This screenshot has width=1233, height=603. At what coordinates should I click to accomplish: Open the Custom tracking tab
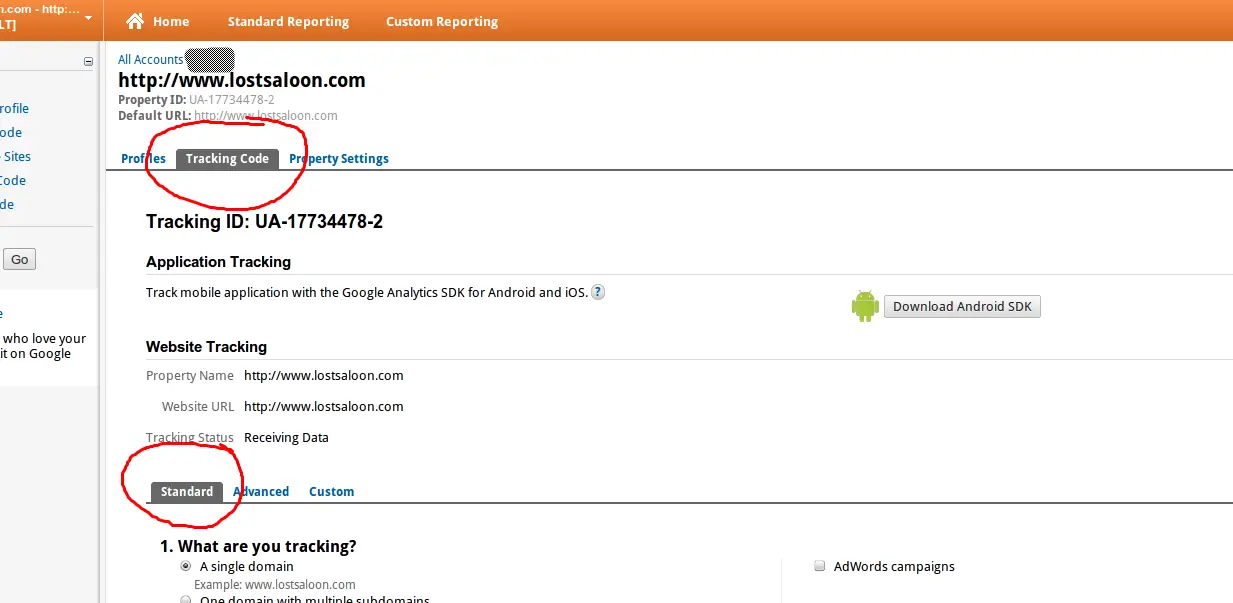point(331,492)
